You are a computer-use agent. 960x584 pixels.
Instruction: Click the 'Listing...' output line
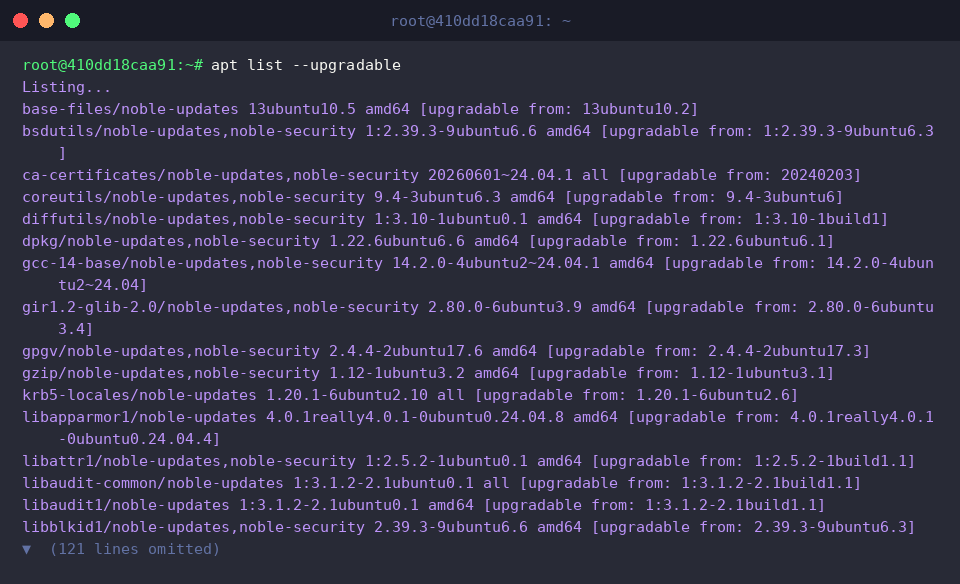coord(67,87)
